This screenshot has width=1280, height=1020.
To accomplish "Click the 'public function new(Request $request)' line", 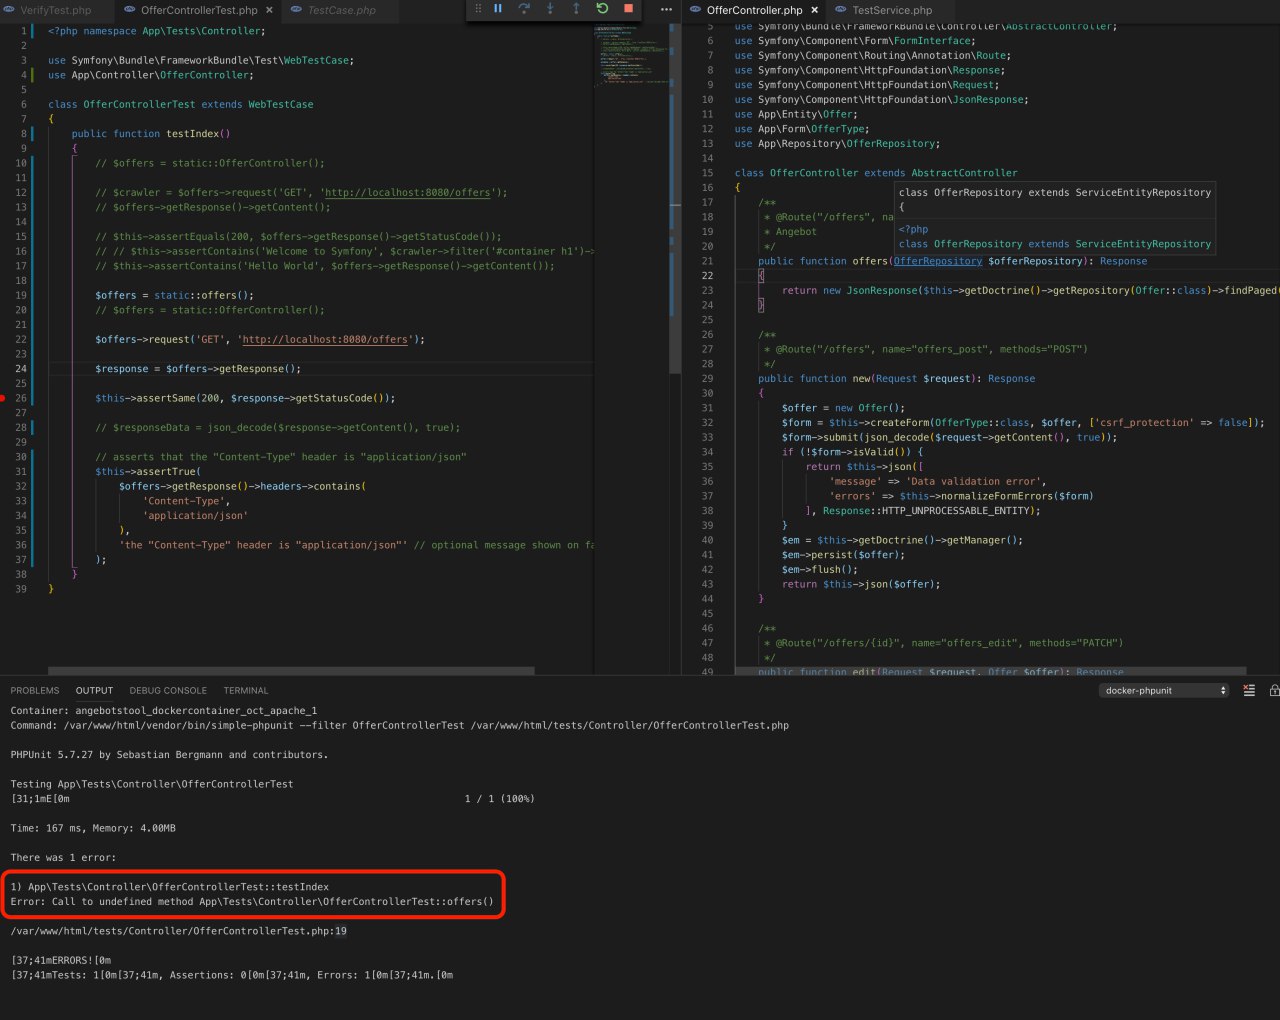I will tap(896, 378).
